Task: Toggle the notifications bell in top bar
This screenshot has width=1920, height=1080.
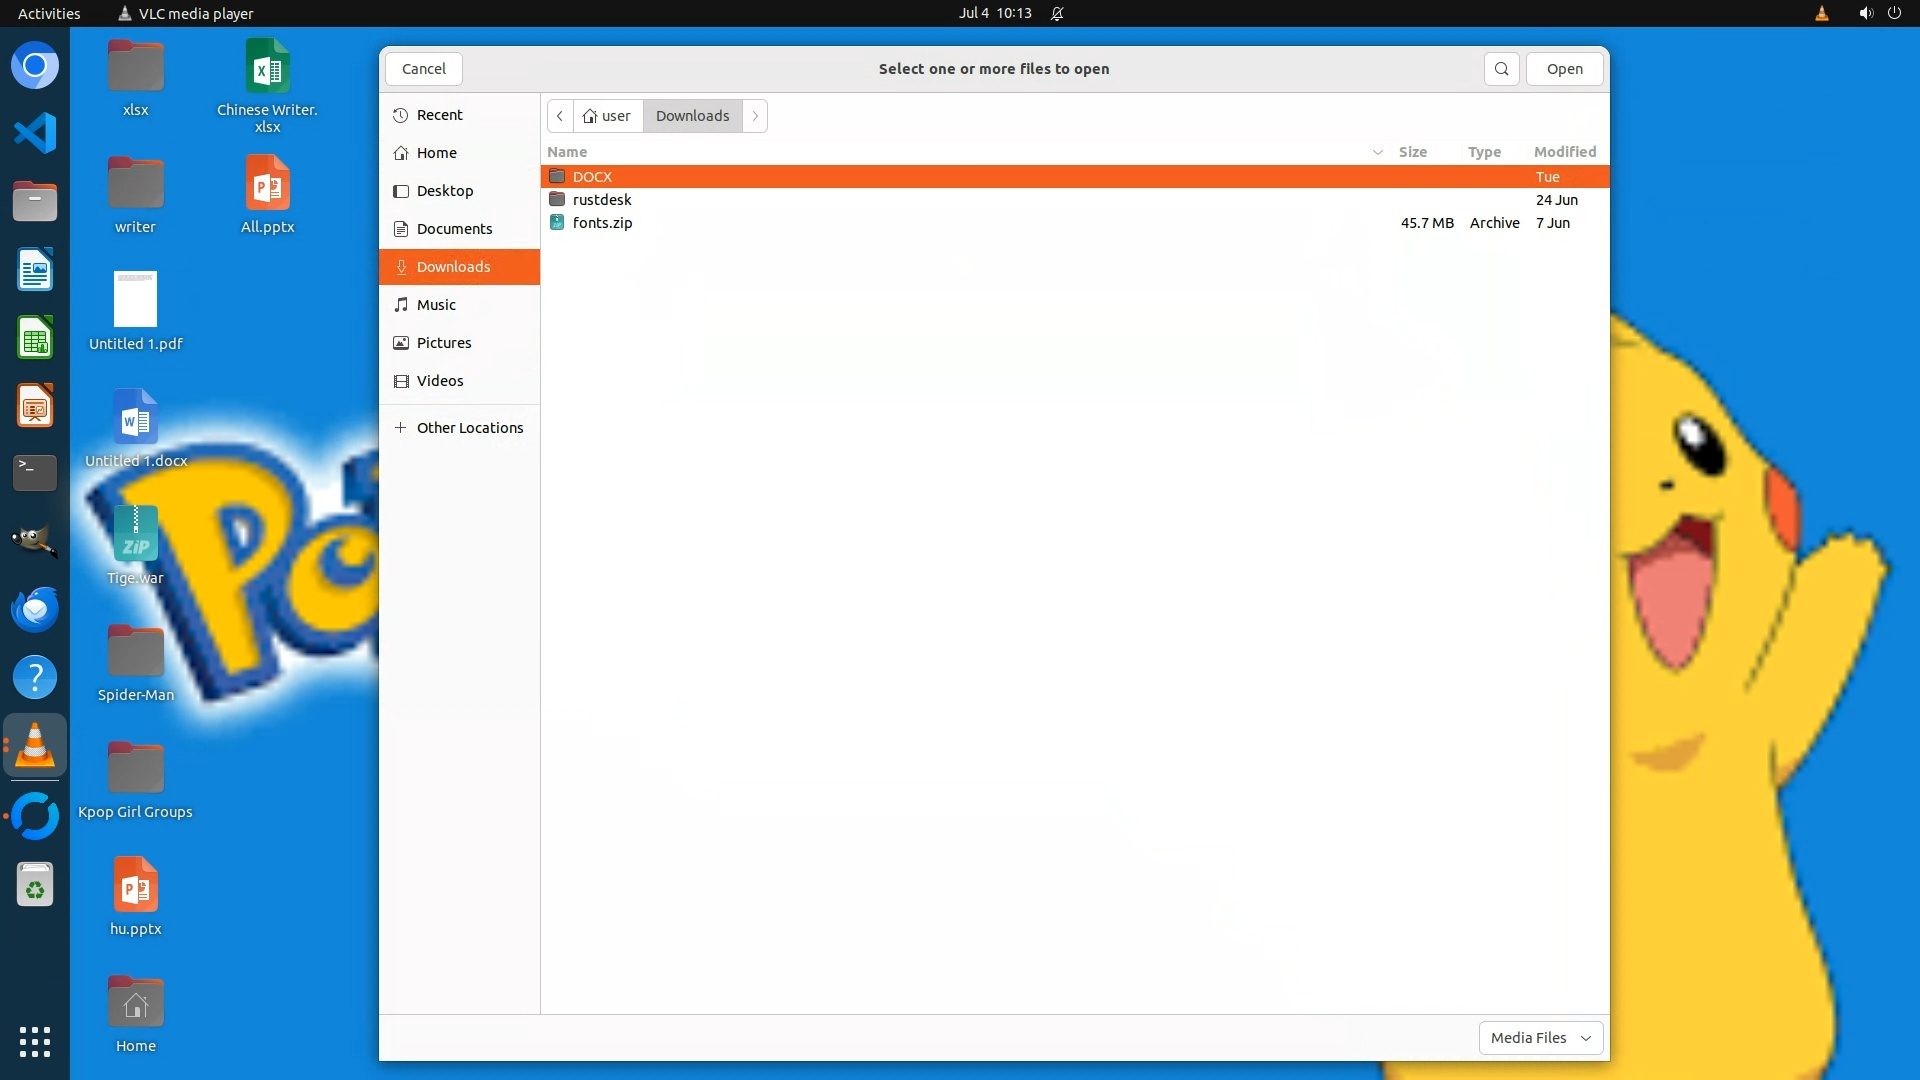Action: 1057,13
